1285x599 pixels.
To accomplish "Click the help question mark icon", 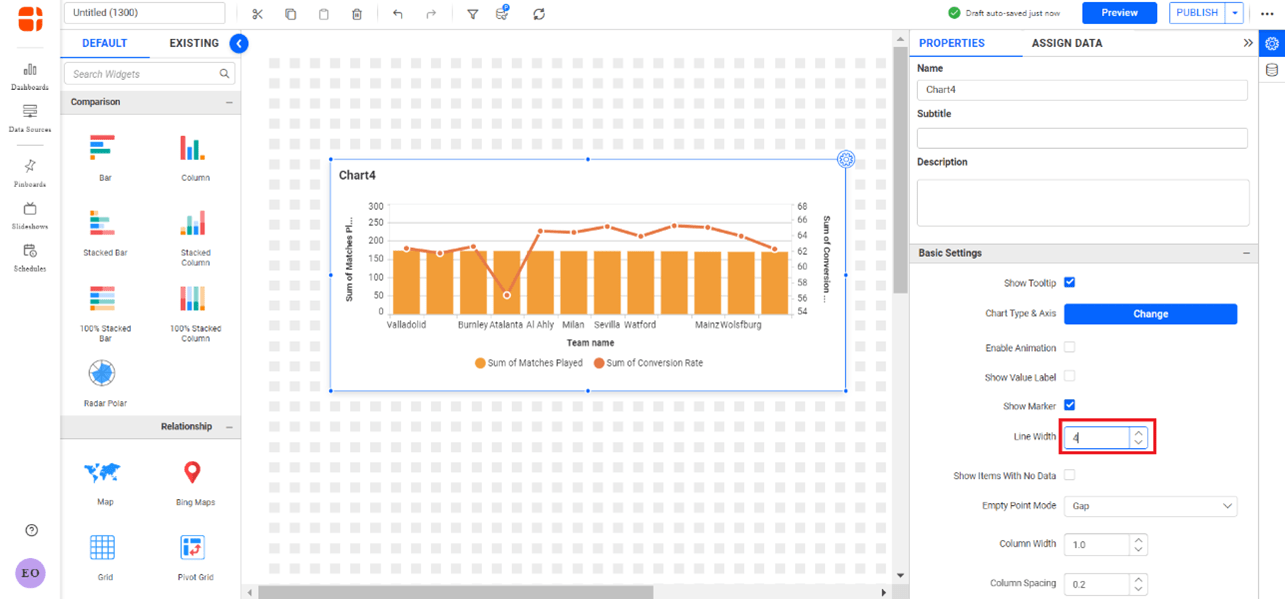I will [31, 530].
